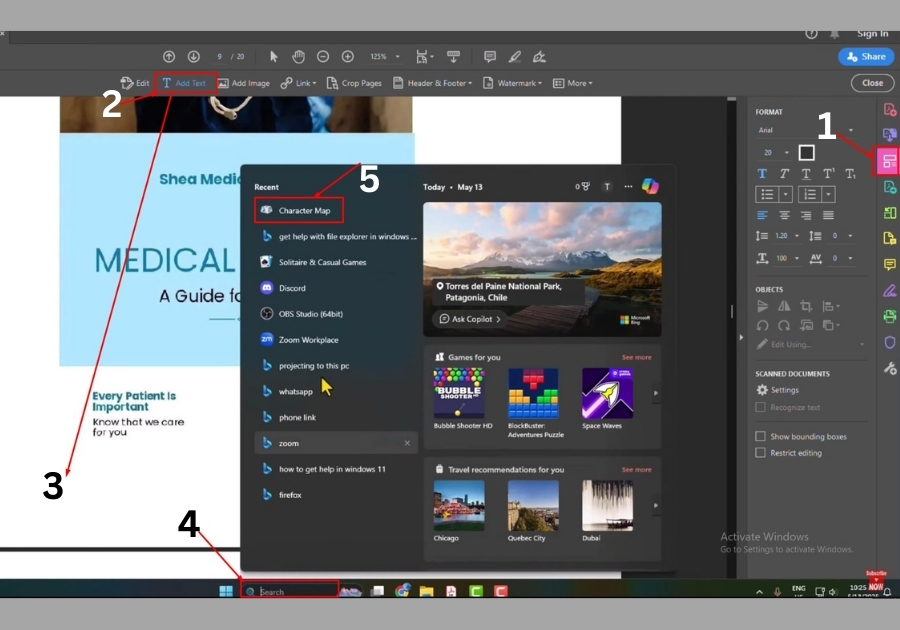Enable Restrict editing checkbox
Viewport: 900px width, 630px height.
click(761, 453)
